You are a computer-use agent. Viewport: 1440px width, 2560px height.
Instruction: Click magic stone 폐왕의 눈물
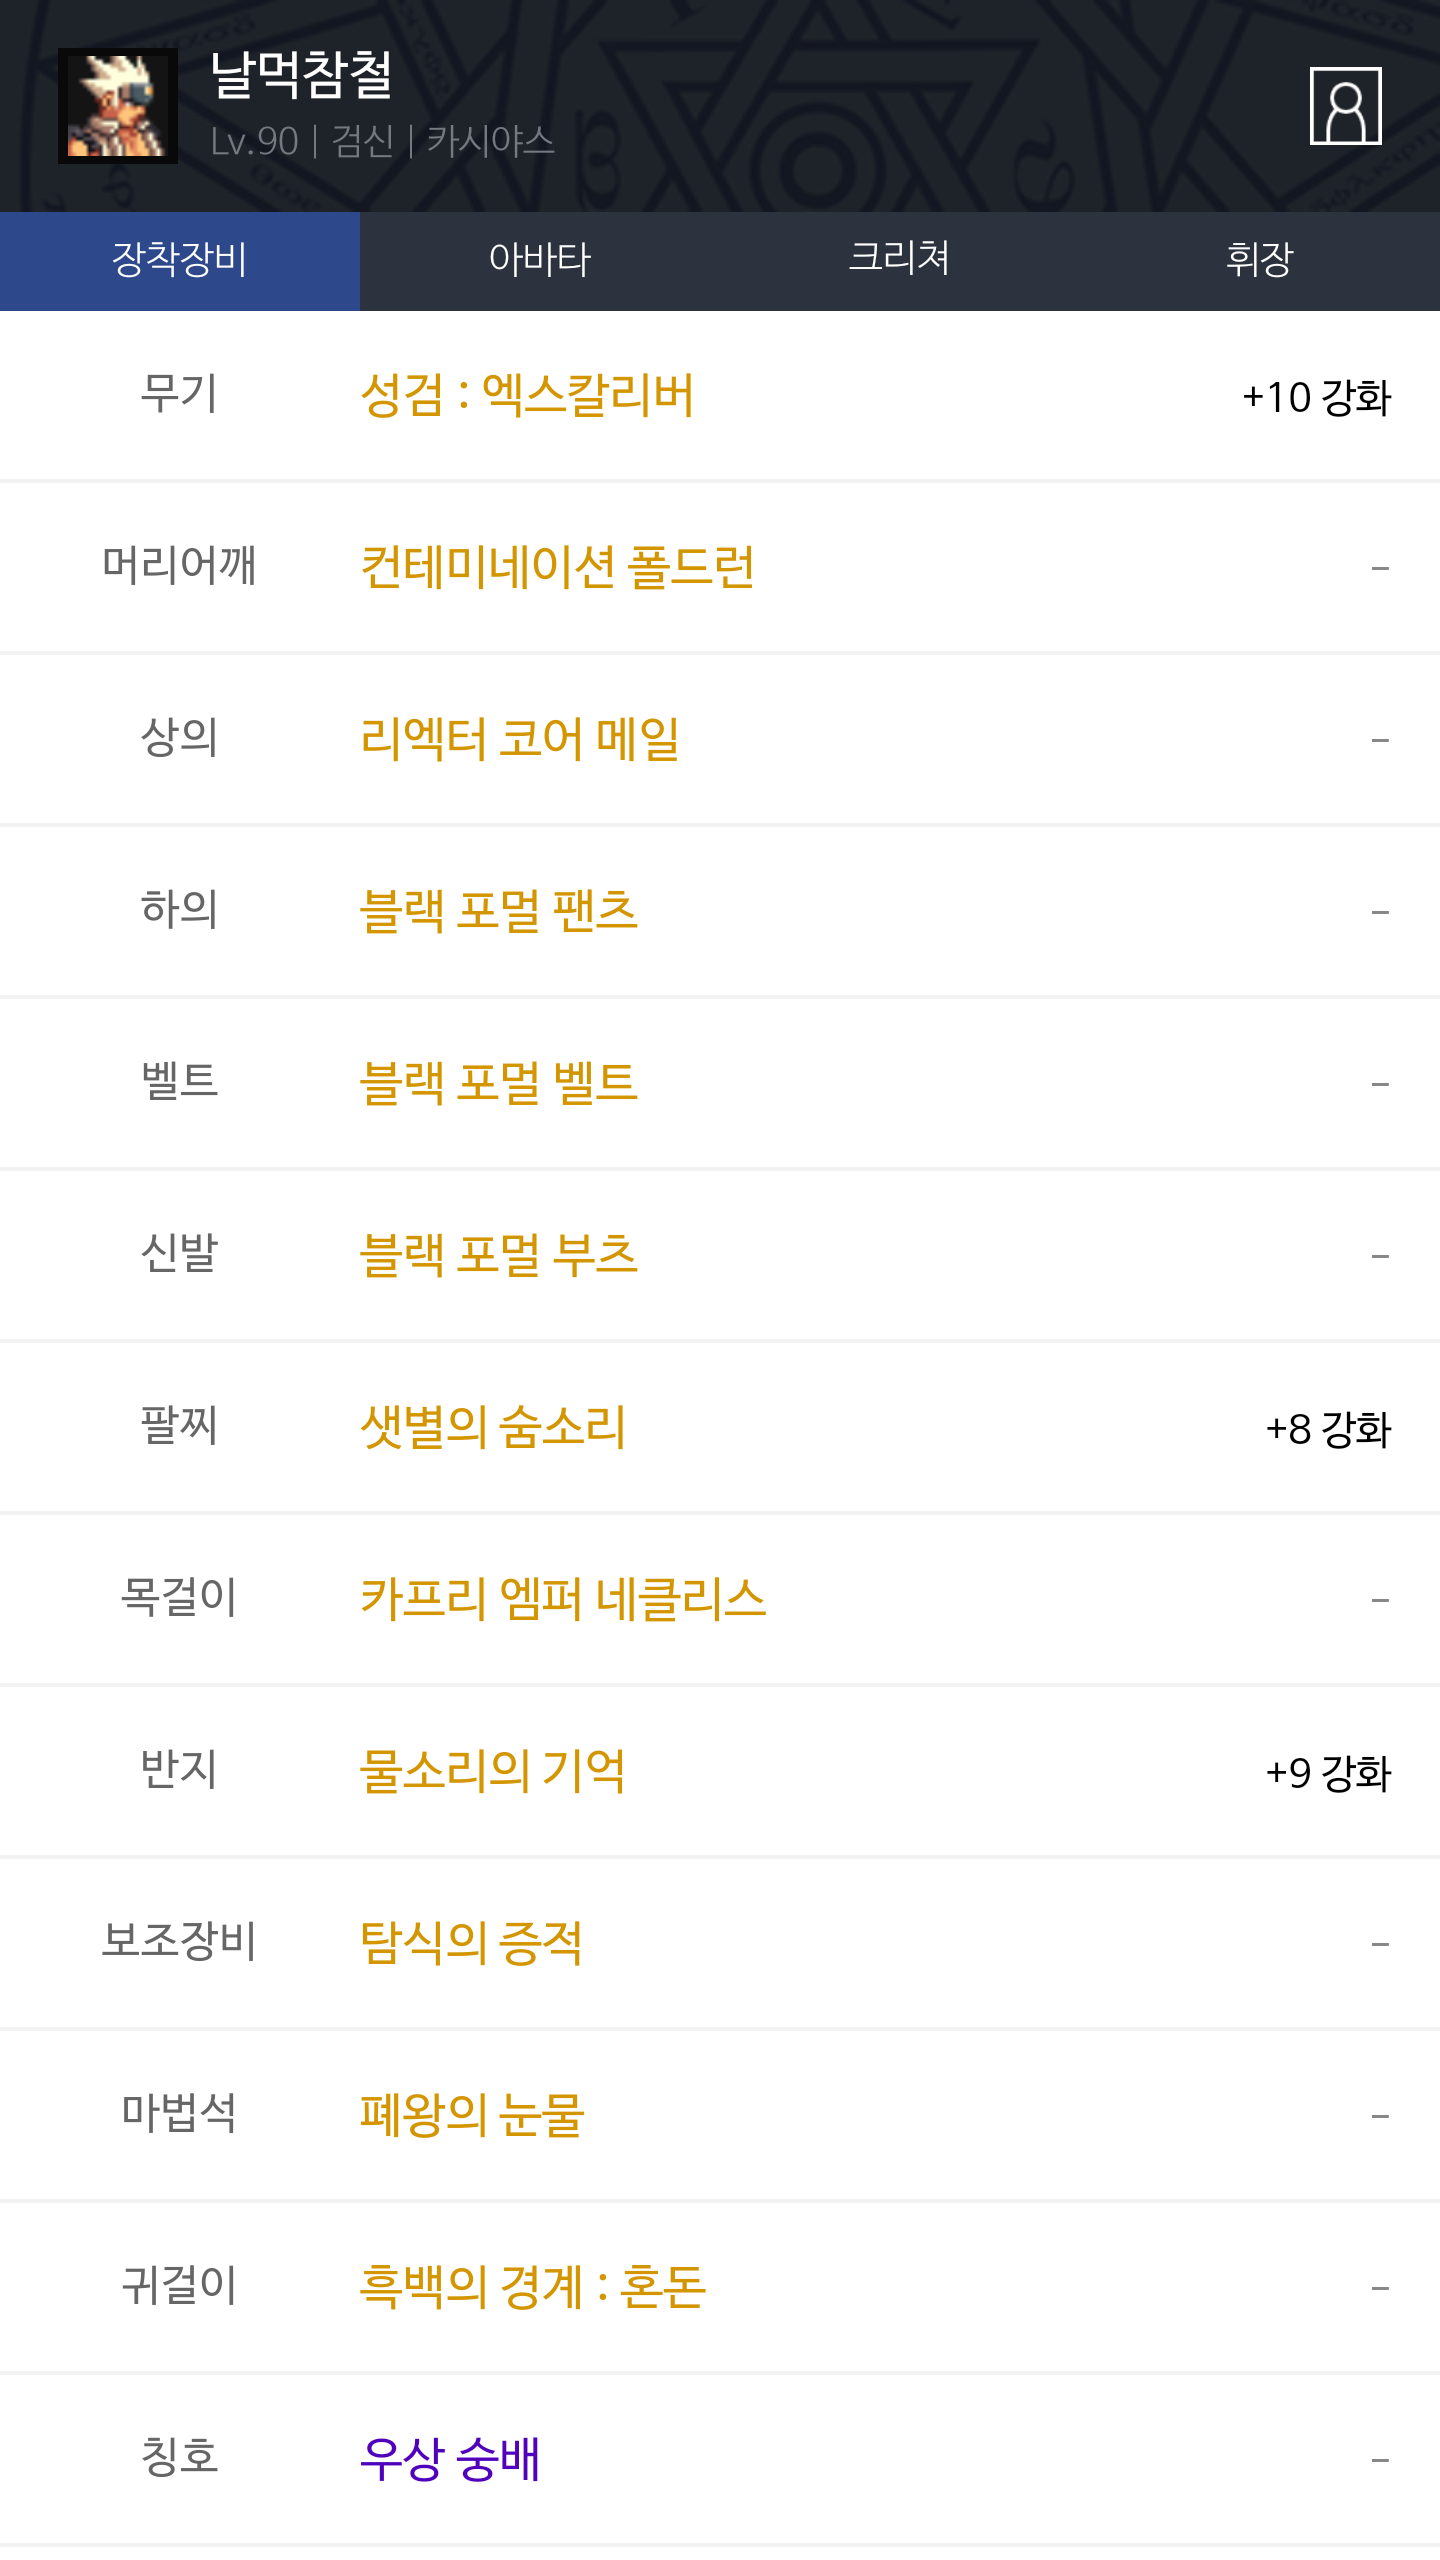tap(472, 2116)
